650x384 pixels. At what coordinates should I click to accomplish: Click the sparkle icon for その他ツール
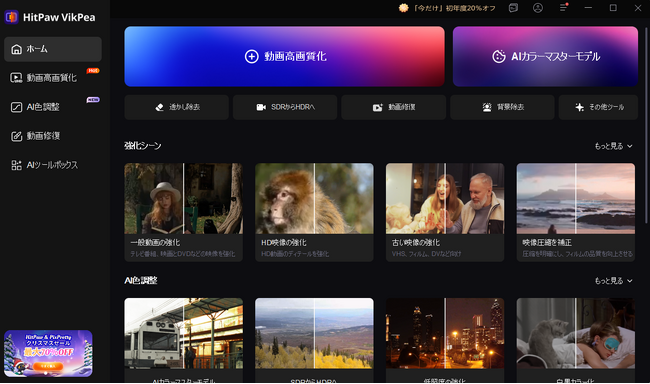tap(580, 107)
